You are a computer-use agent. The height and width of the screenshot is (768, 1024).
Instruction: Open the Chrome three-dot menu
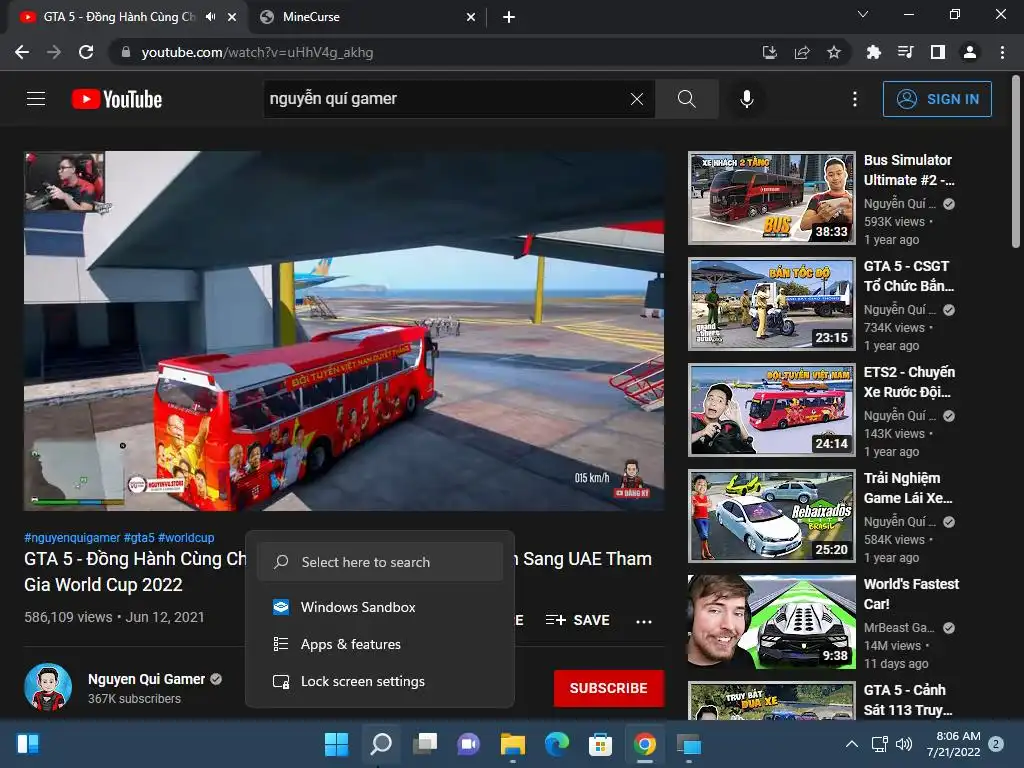tap(1002, 52)
